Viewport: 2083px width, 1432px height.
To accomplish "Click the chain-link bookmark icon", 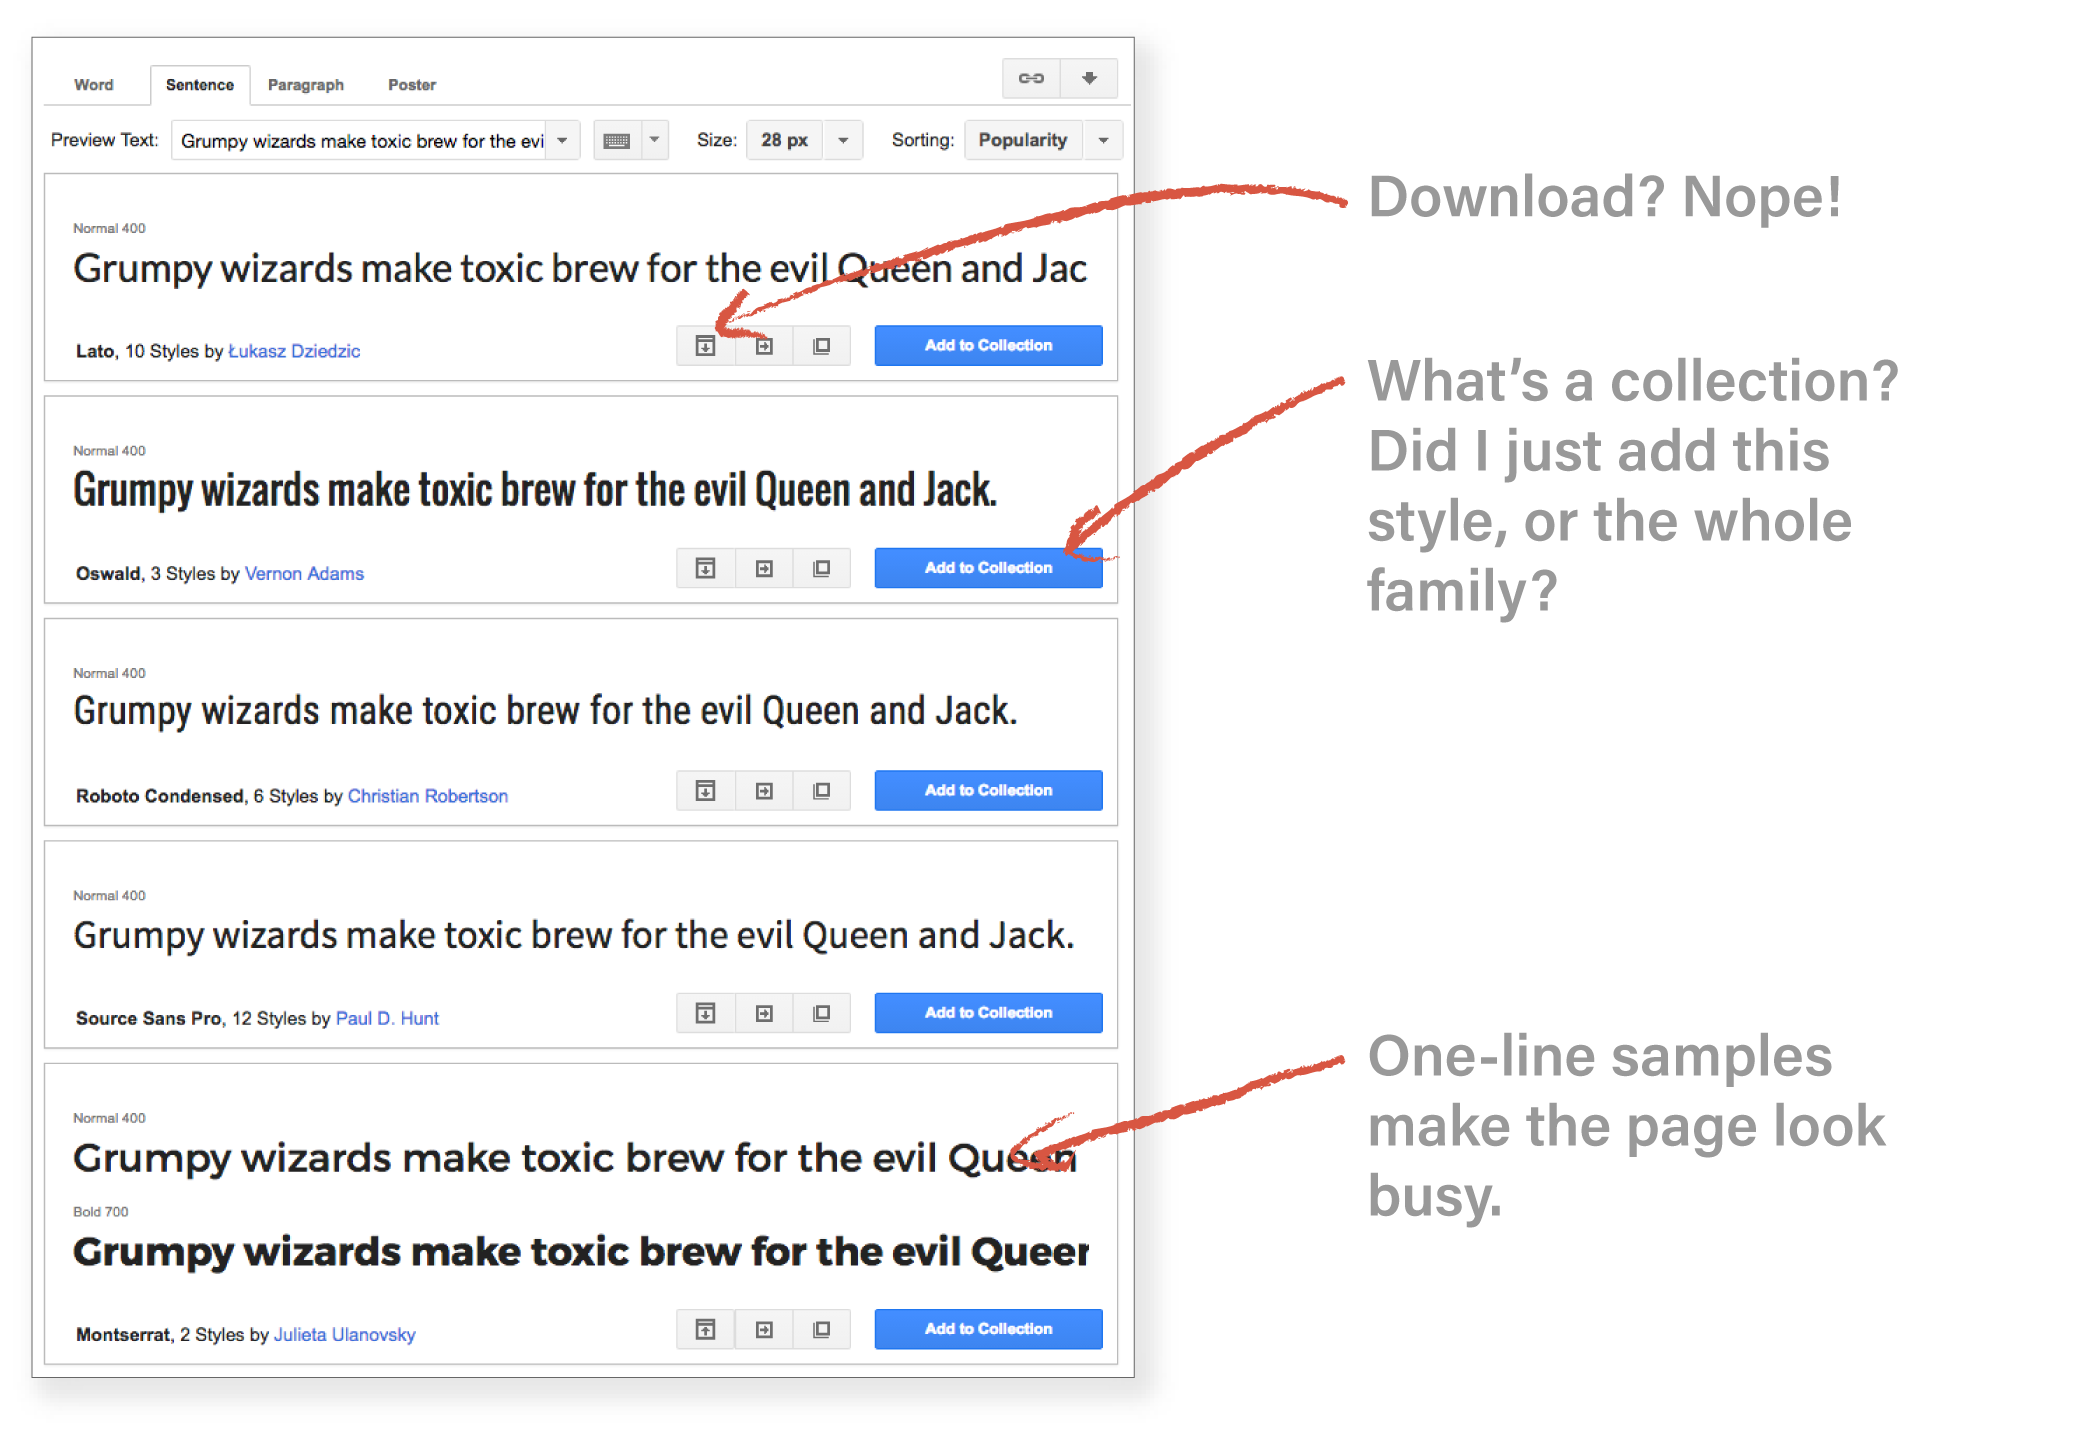I will (x=1031, y=78).
